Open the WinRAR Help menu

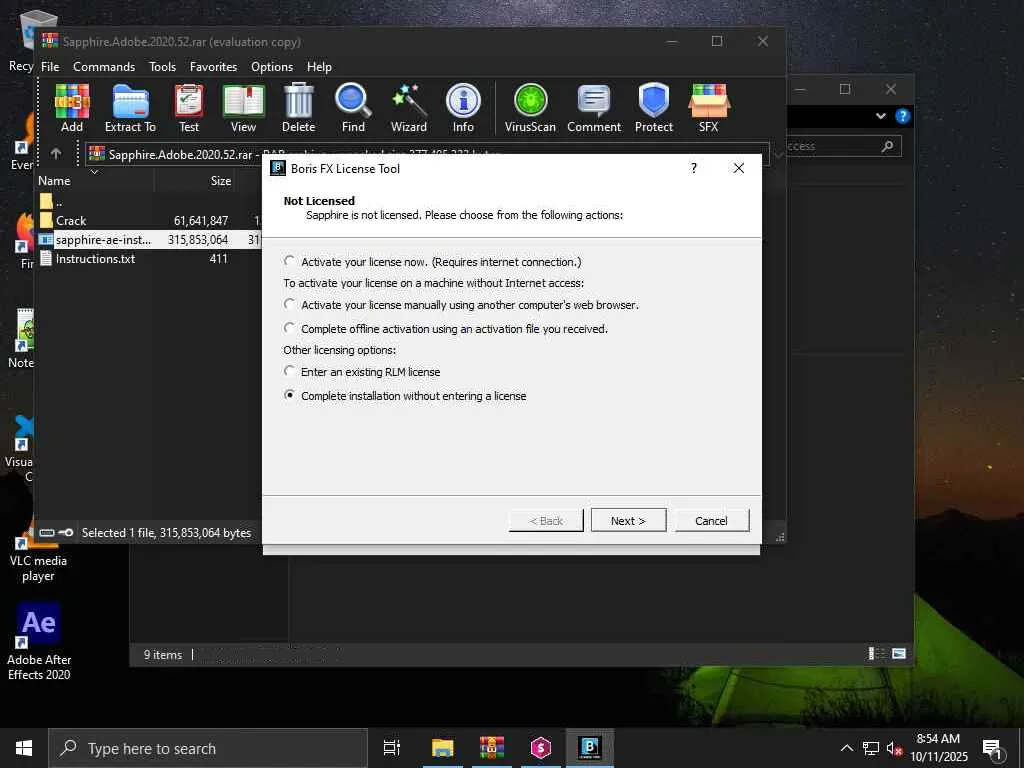click(319, 67)
